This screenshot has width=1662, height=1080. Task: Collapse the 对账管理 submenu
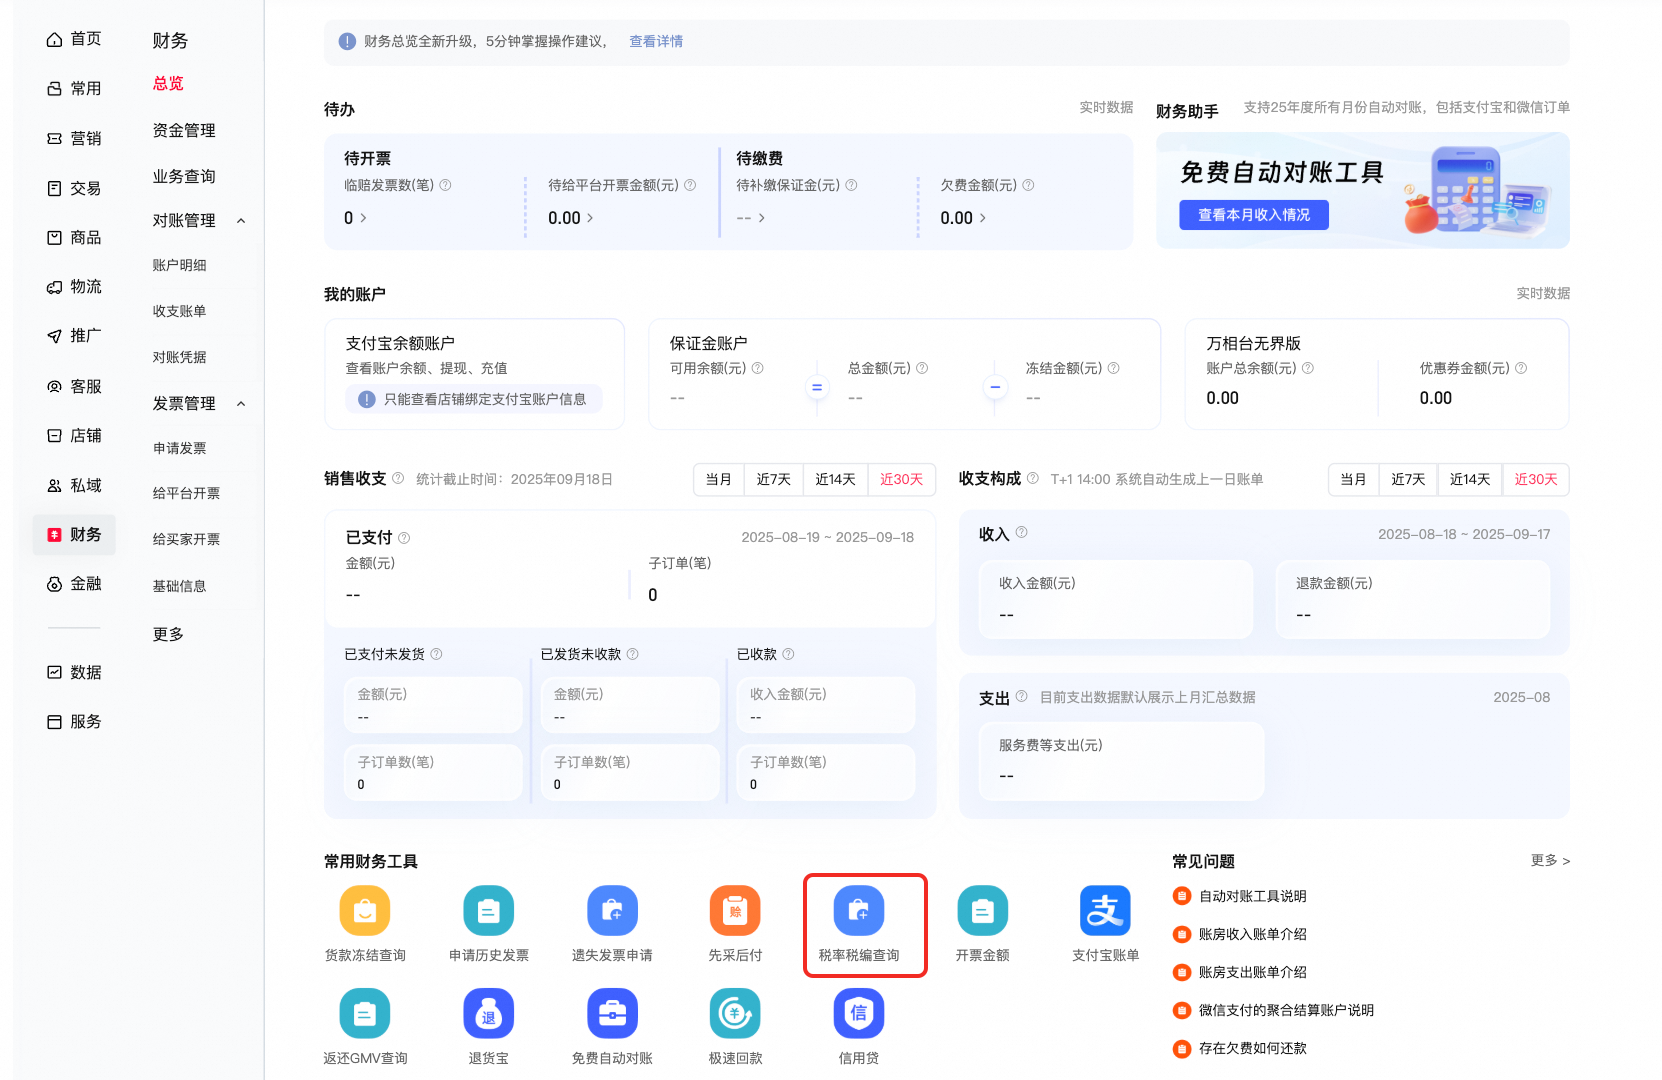coord(241,221)
